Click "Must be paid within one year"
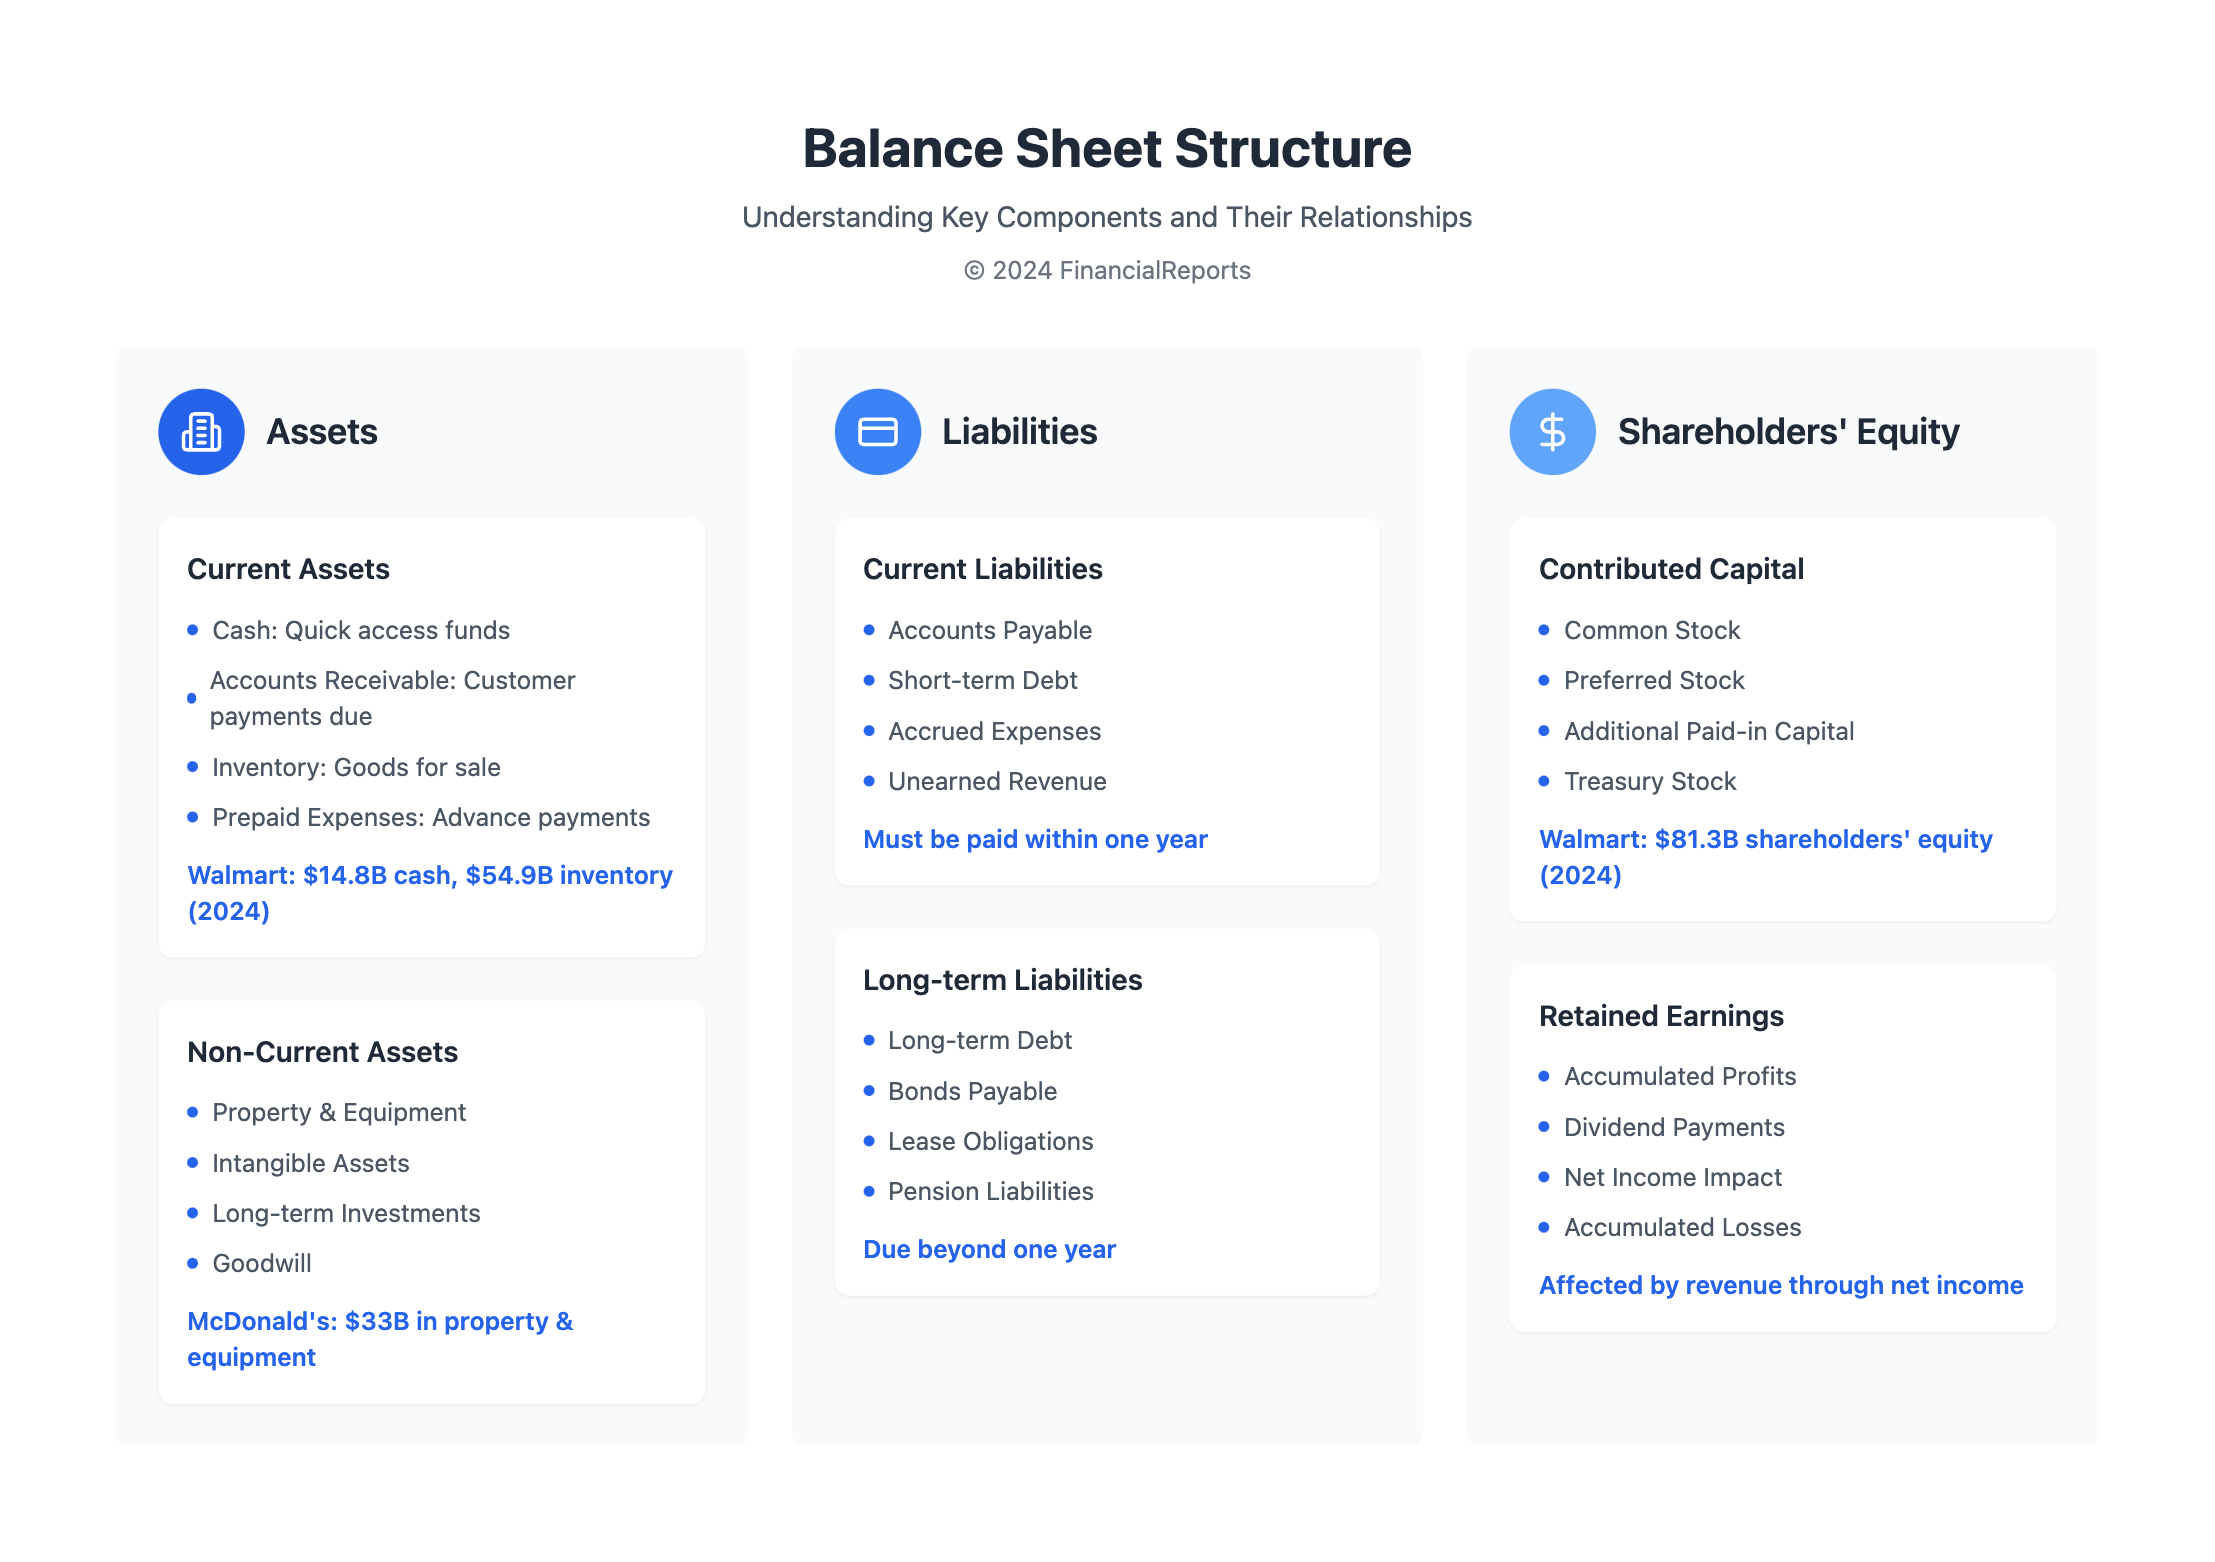2215x1562 pixels. pyautogui.click(x=1035, y=839)
